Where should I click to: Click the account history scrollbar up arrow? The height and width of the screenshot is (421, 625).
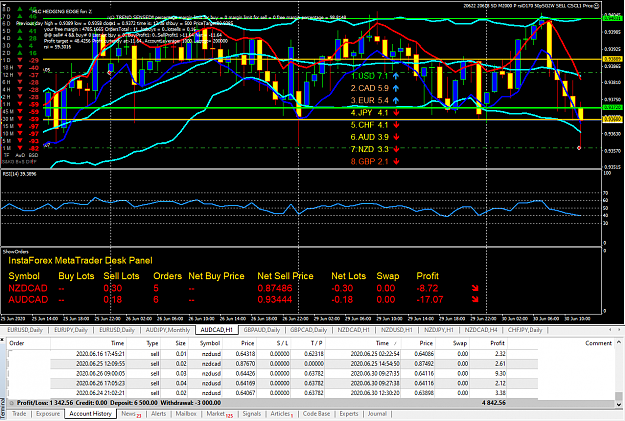tap(619, 342)
